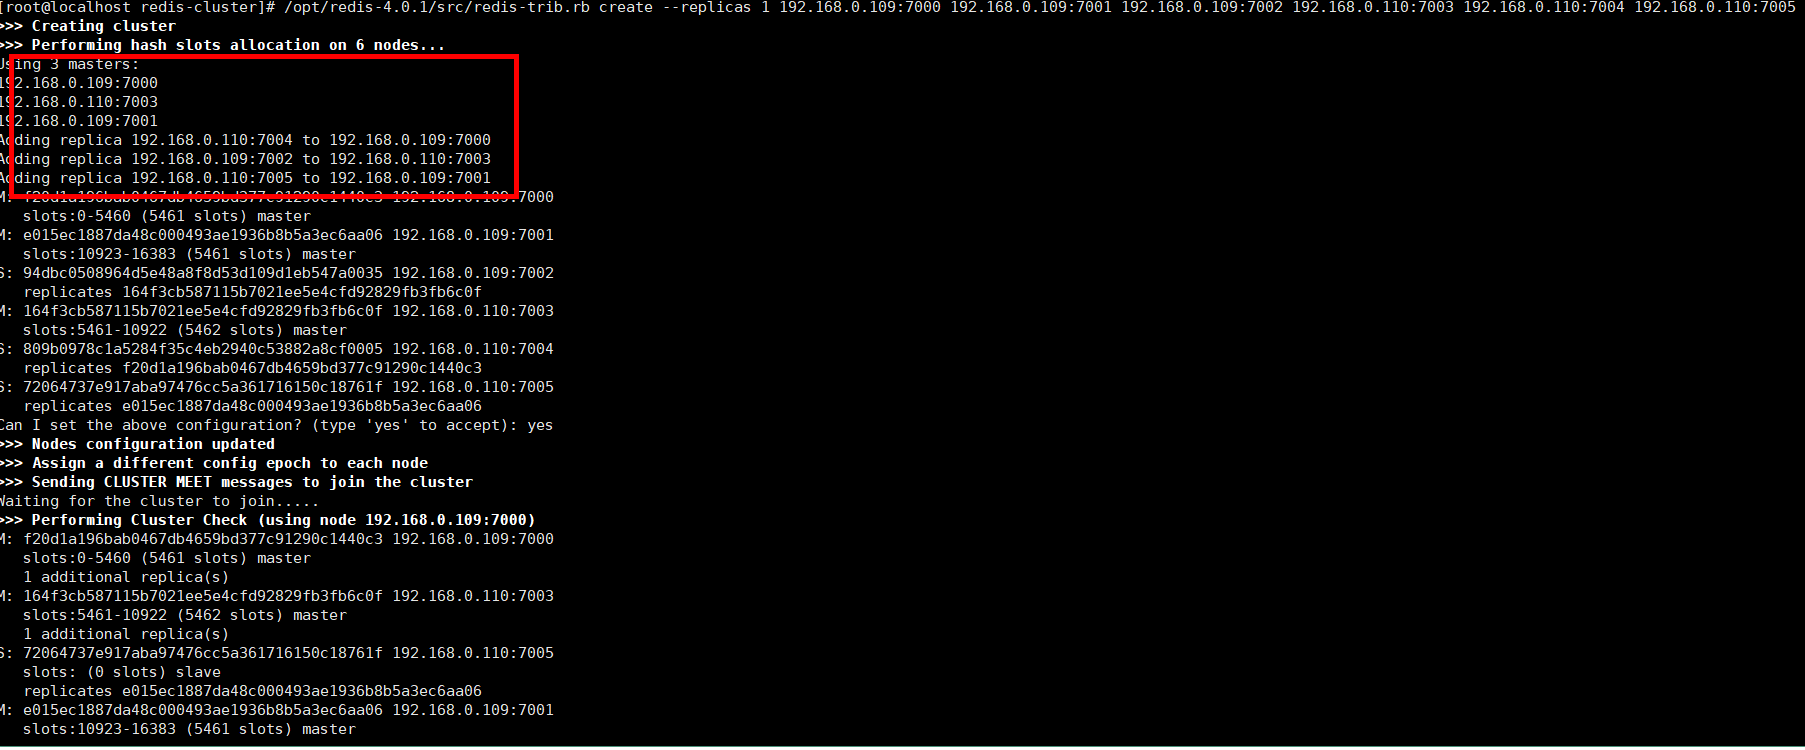Click the 'Using 3 masters:' line

(70, 64)
